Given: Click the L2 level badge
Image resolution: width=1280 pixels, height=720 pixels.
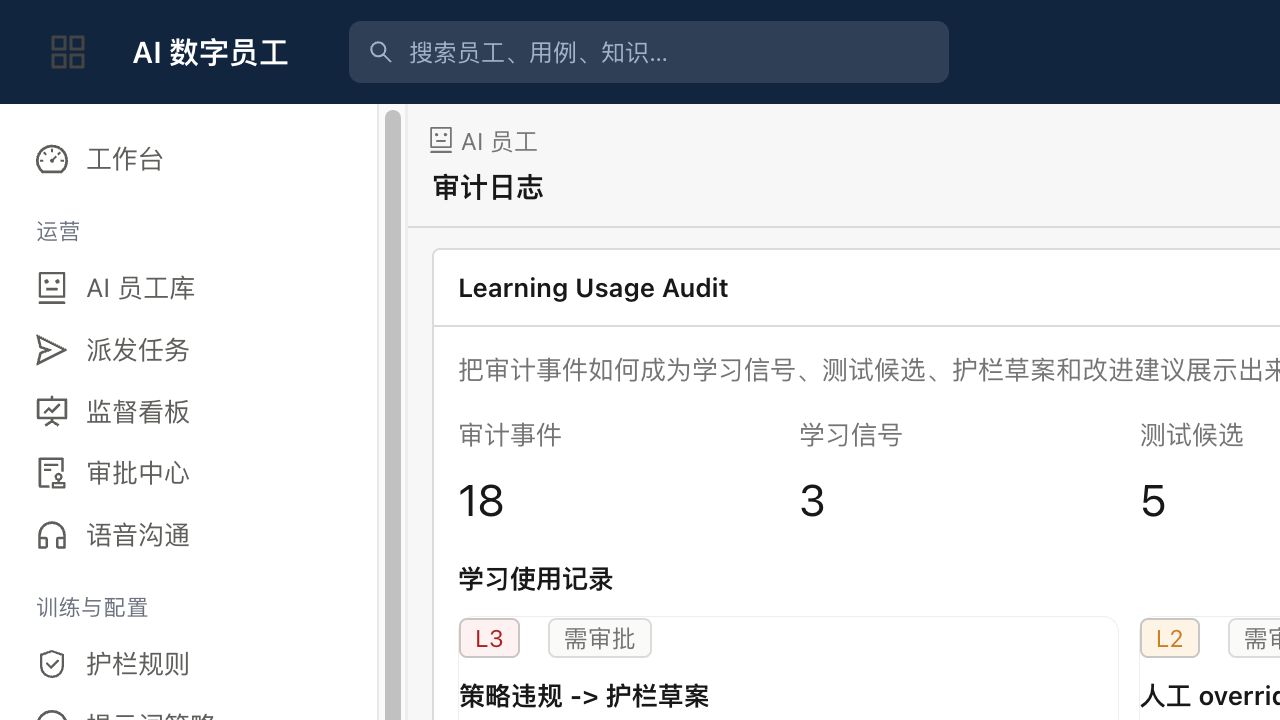Looking at the screenshot, I should coord(1169,638).
